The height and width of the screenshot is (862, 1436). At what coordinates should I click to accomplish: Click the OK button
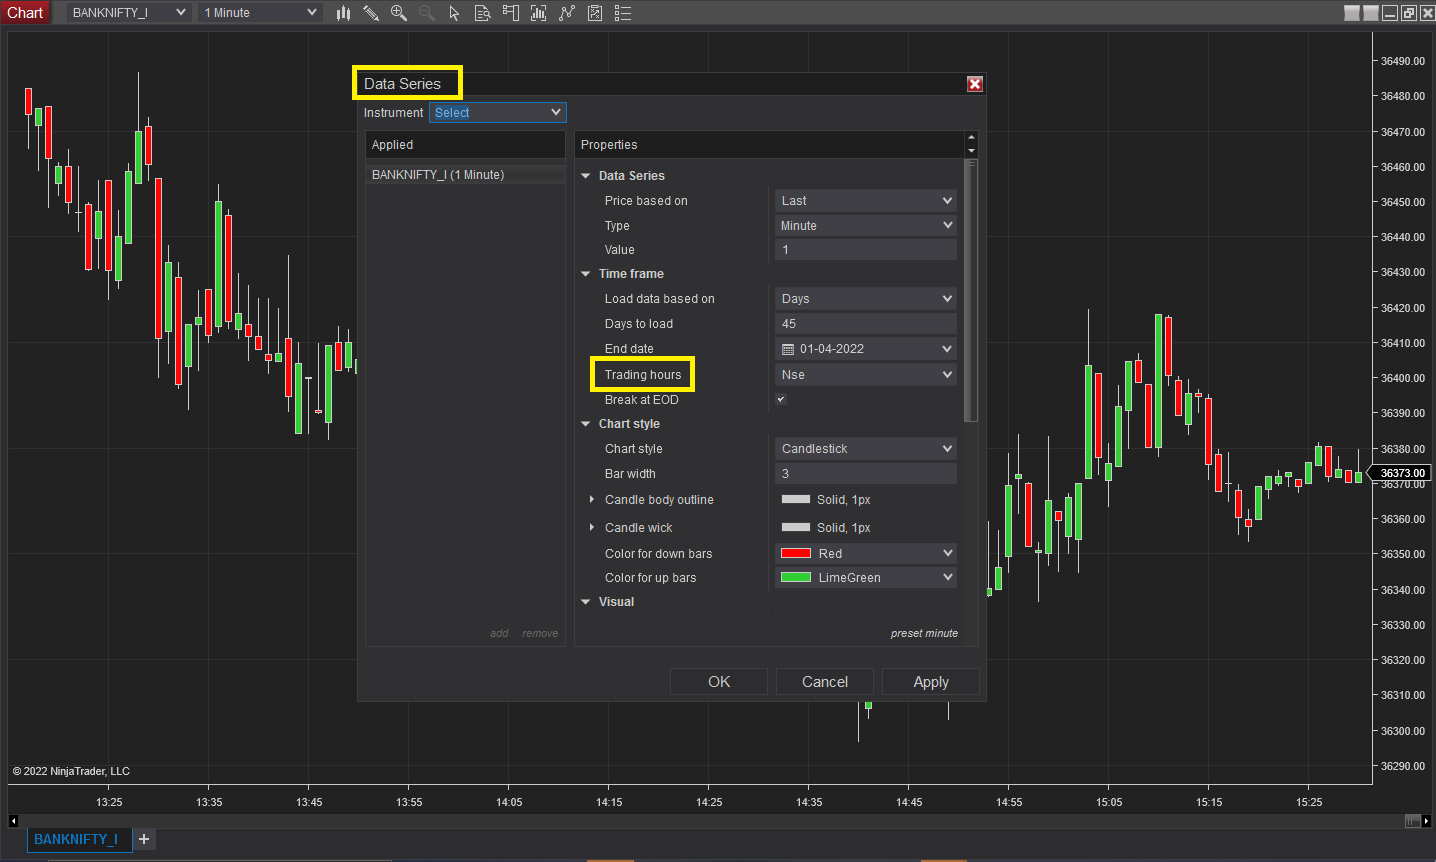[x=719, y=682]
